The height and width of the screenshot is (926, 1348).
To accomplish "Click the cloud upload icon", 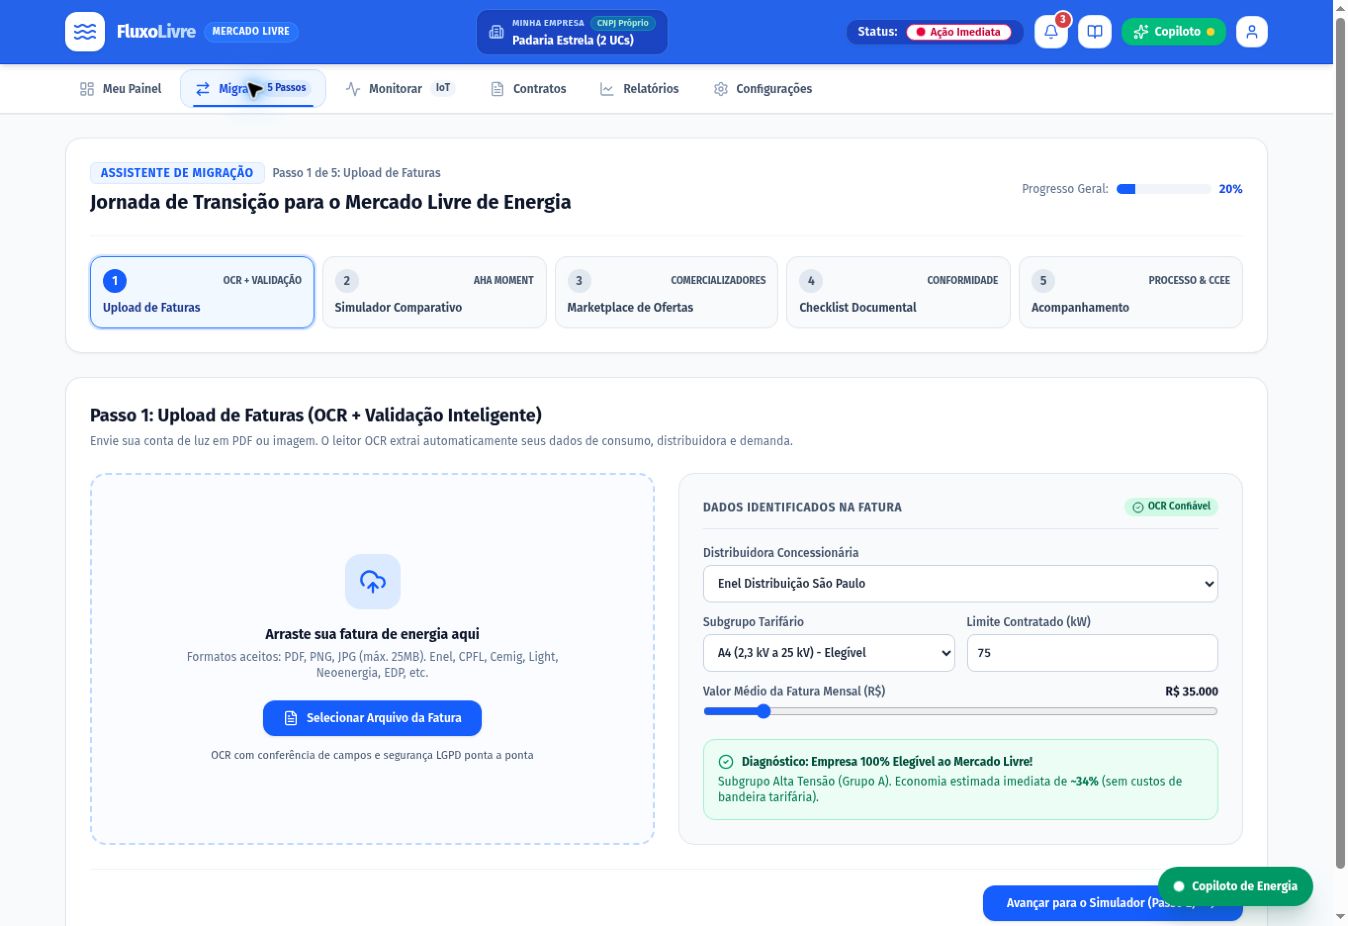I will (373, 581).
